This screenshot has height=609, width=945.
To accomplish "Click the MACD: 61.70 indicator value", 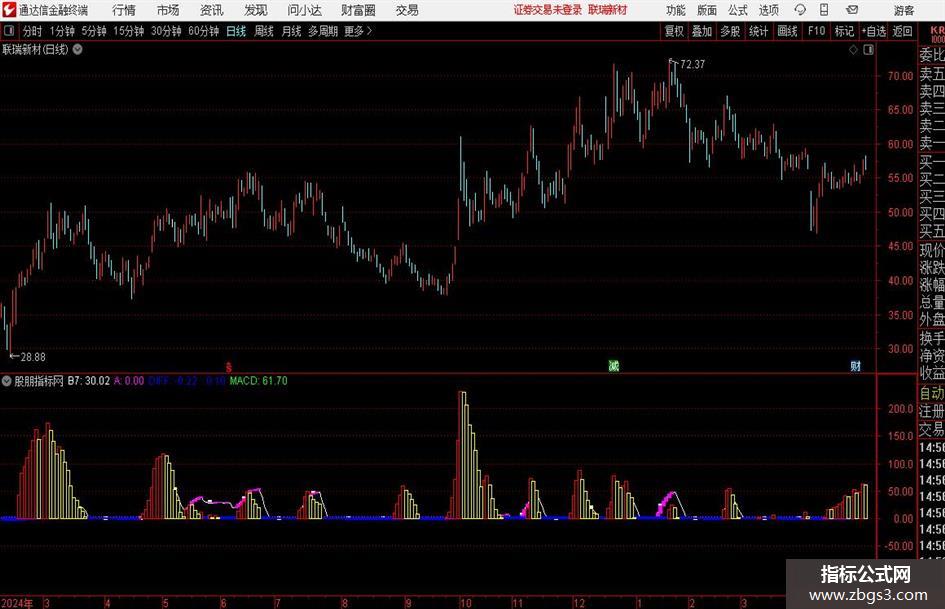I will (259, 381).
